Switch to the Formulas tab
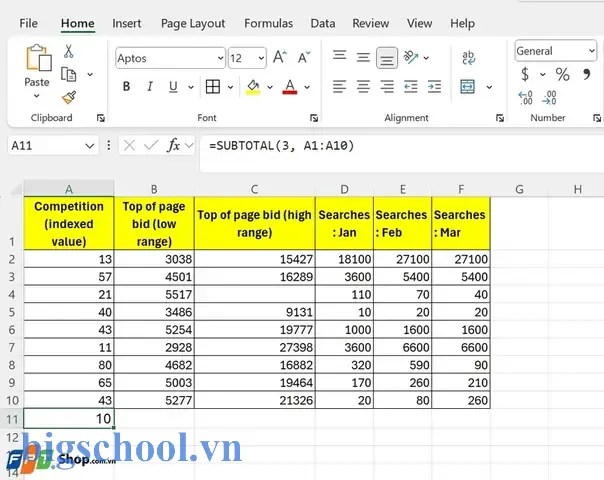 point(268,23)
